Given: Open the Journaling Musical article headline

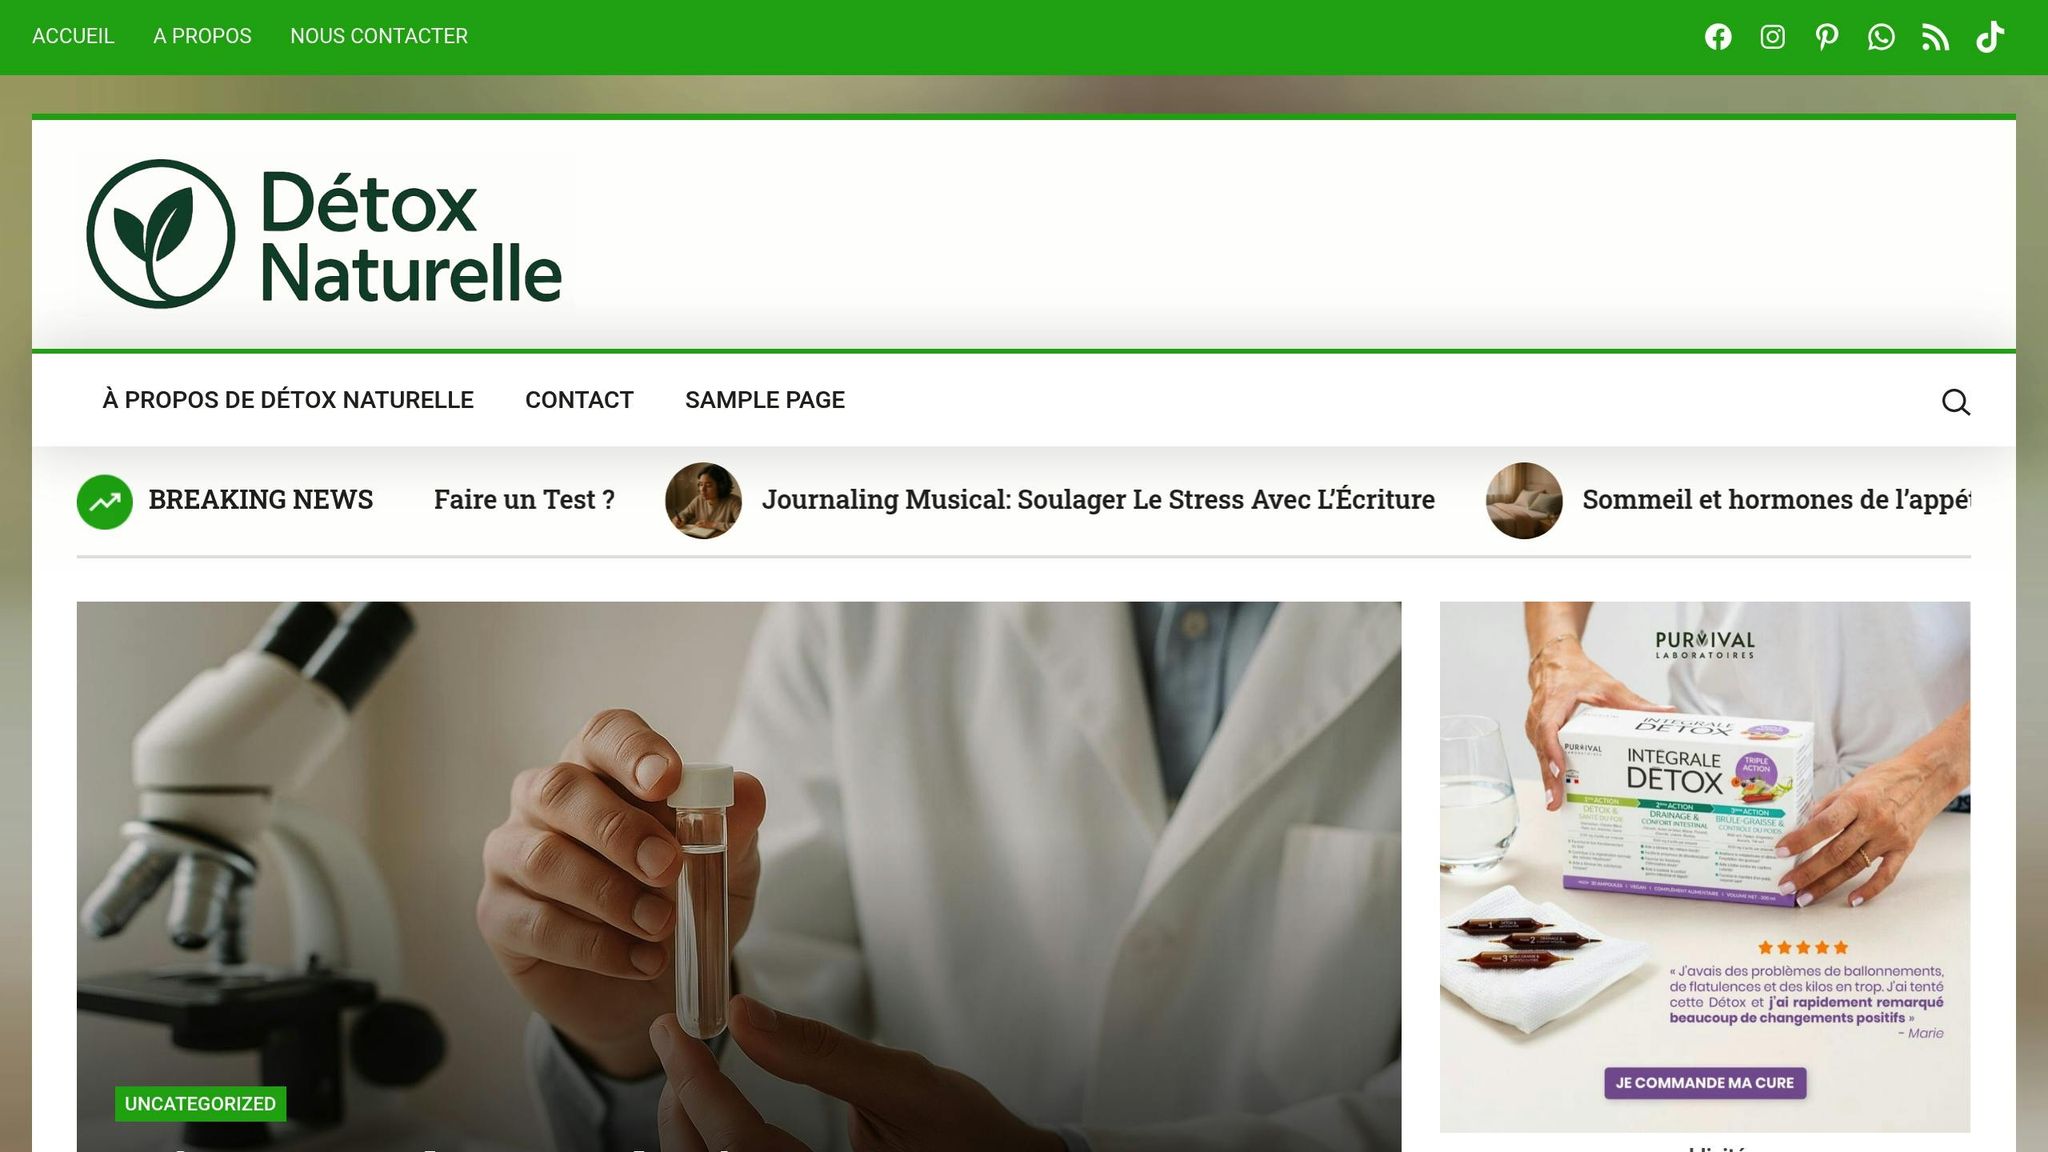Looking at the screenshot, I should [1098, 499].
